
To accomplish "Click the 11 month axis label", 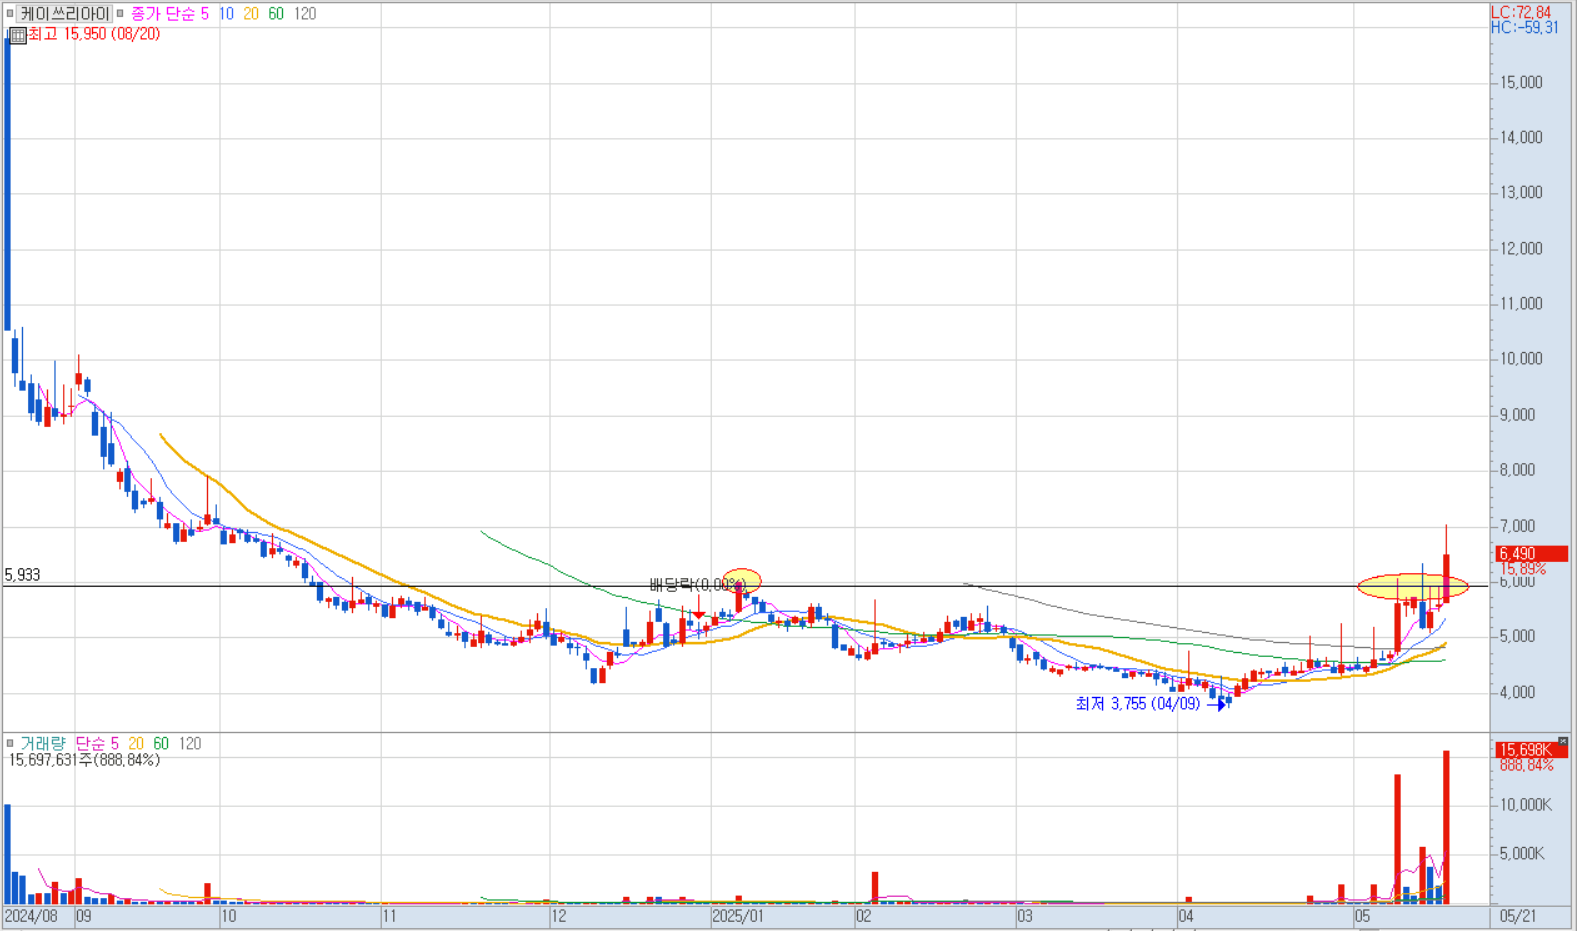I will pos(390,916).
